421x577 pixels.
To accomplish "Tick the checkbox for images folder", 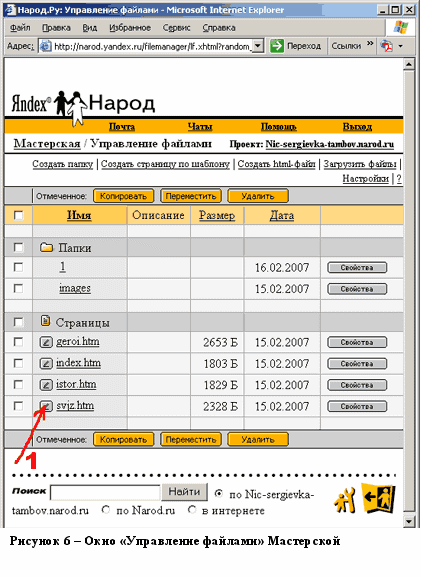I will coord(18,288).
